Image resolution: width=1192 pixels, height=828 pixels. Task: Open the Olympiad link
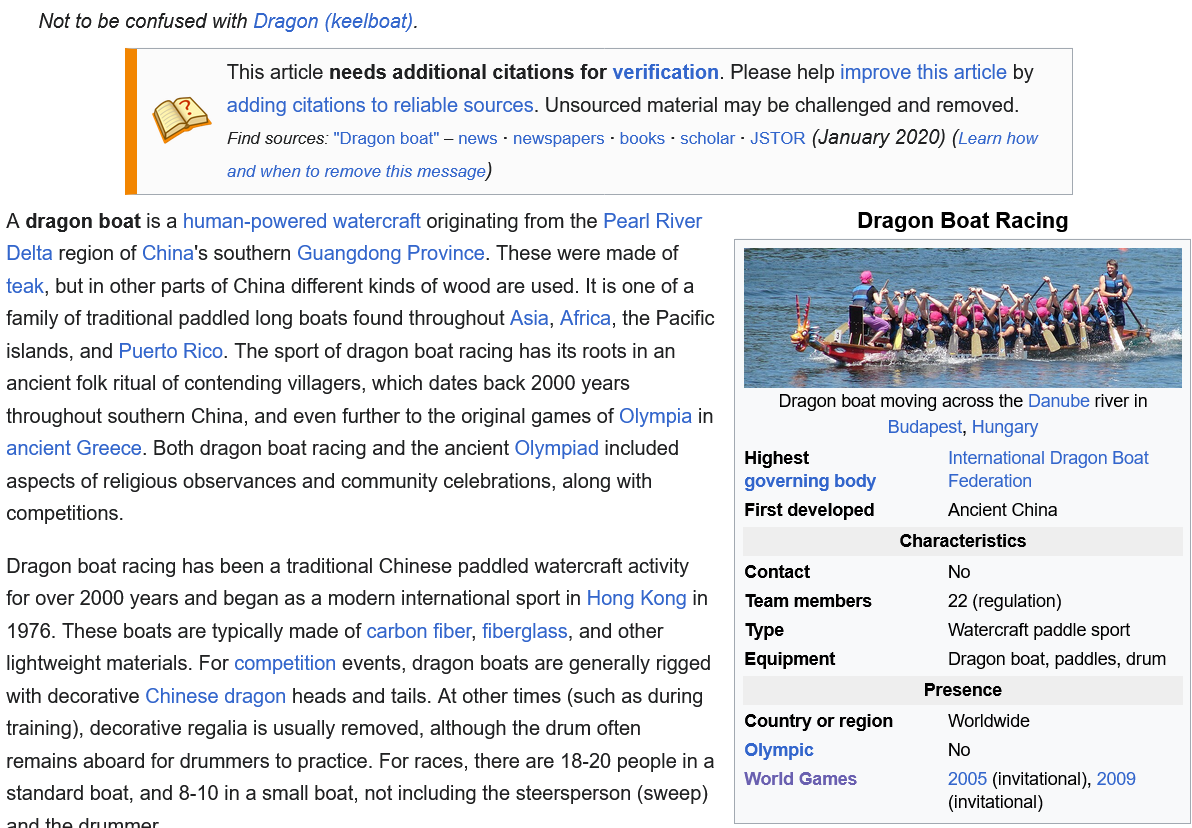(556, 448)
